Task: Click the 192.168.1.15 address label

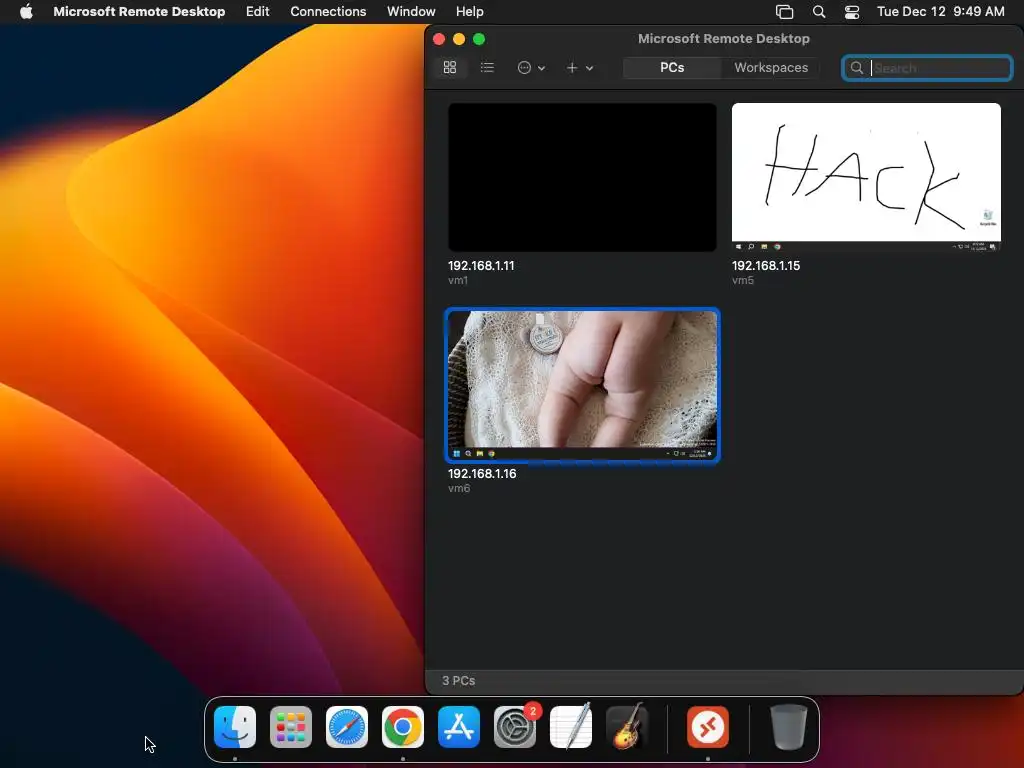Action: 766,266
